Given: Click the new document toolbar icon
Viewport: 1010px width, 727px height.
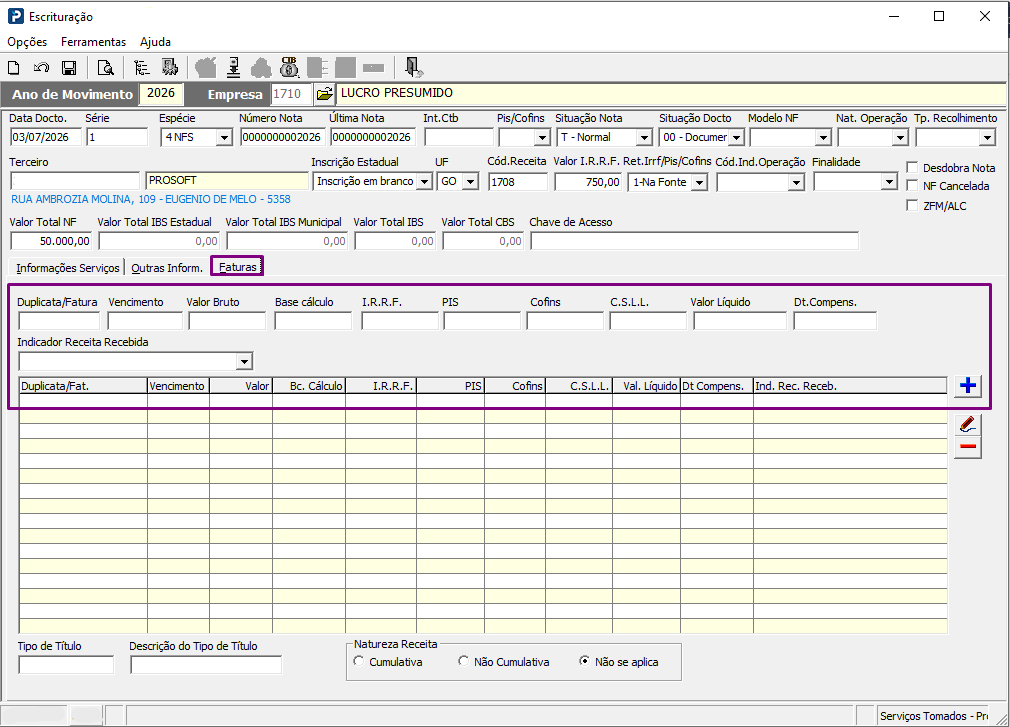Looking at the screenshot, I should tap(14, 68).
